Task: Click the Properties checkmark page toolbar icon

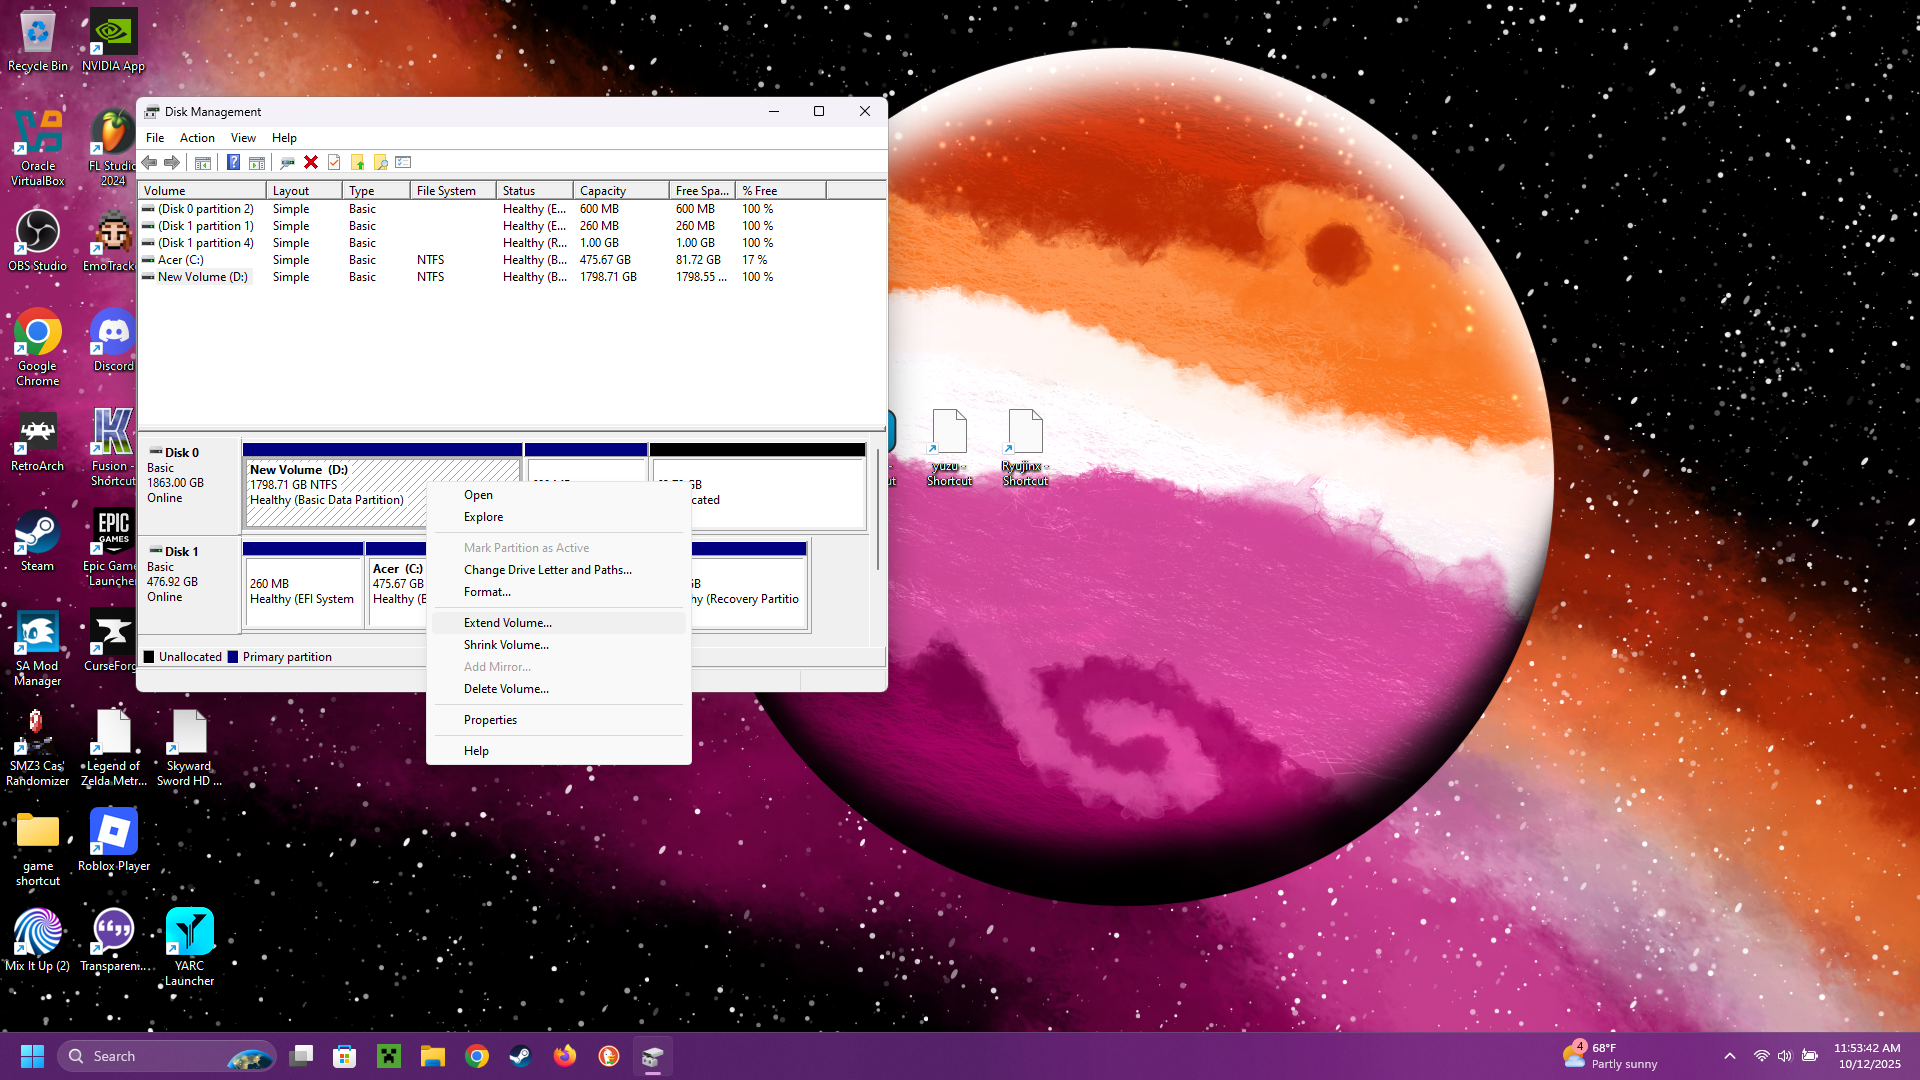Action: [x=334, y=162]
